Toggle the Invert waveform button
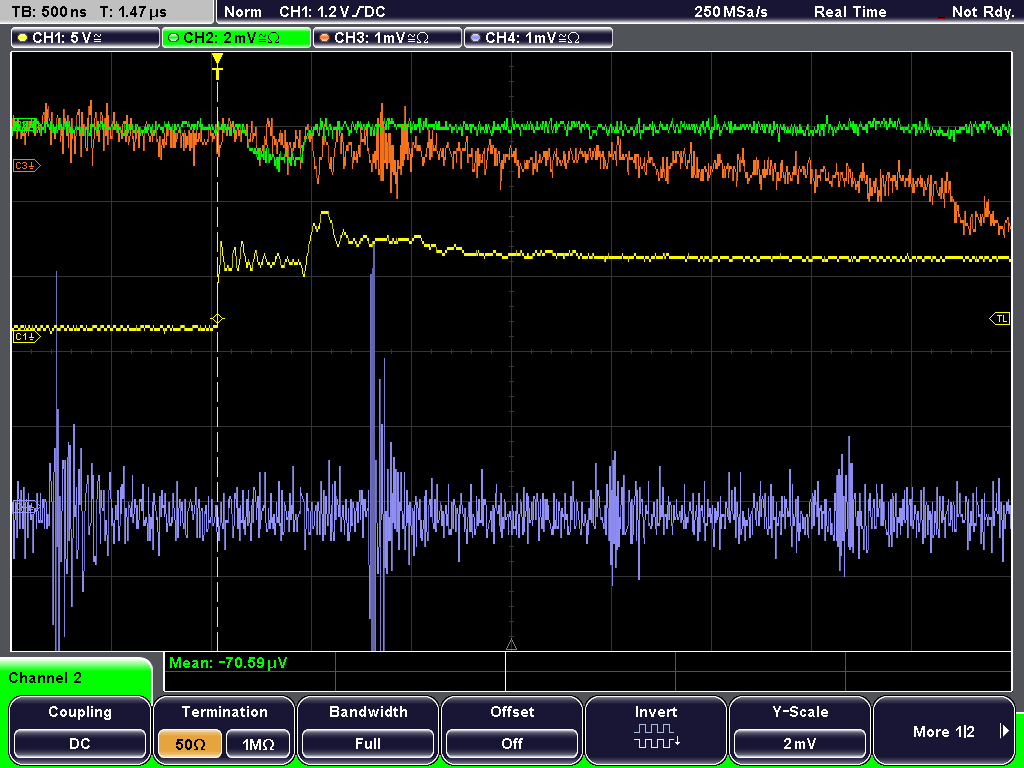Viewport: 1024px width, 768px height. (656, 729)
